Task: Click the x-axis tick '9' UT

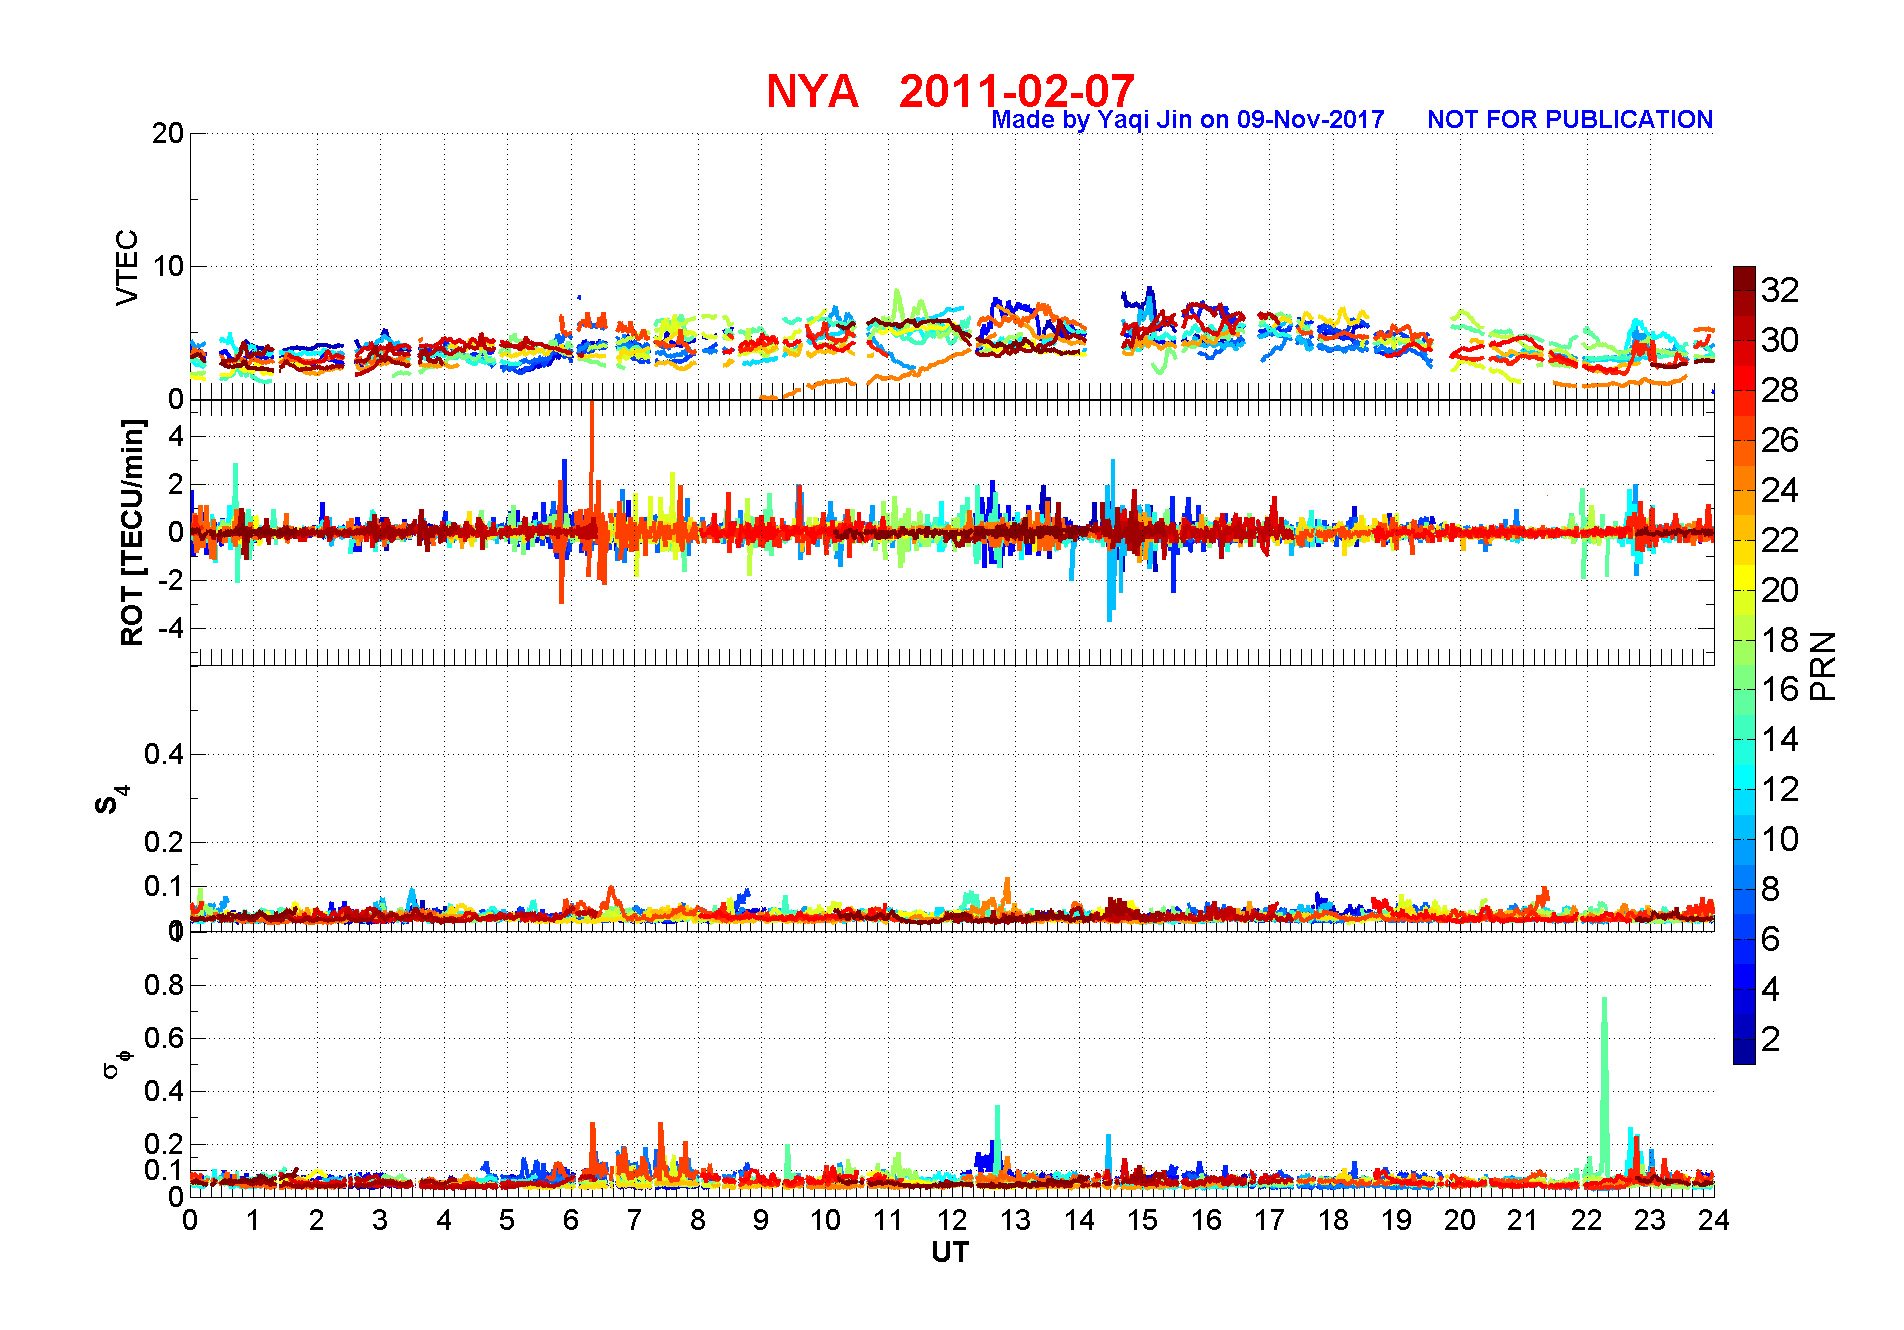Action: tap(761, 1220)
